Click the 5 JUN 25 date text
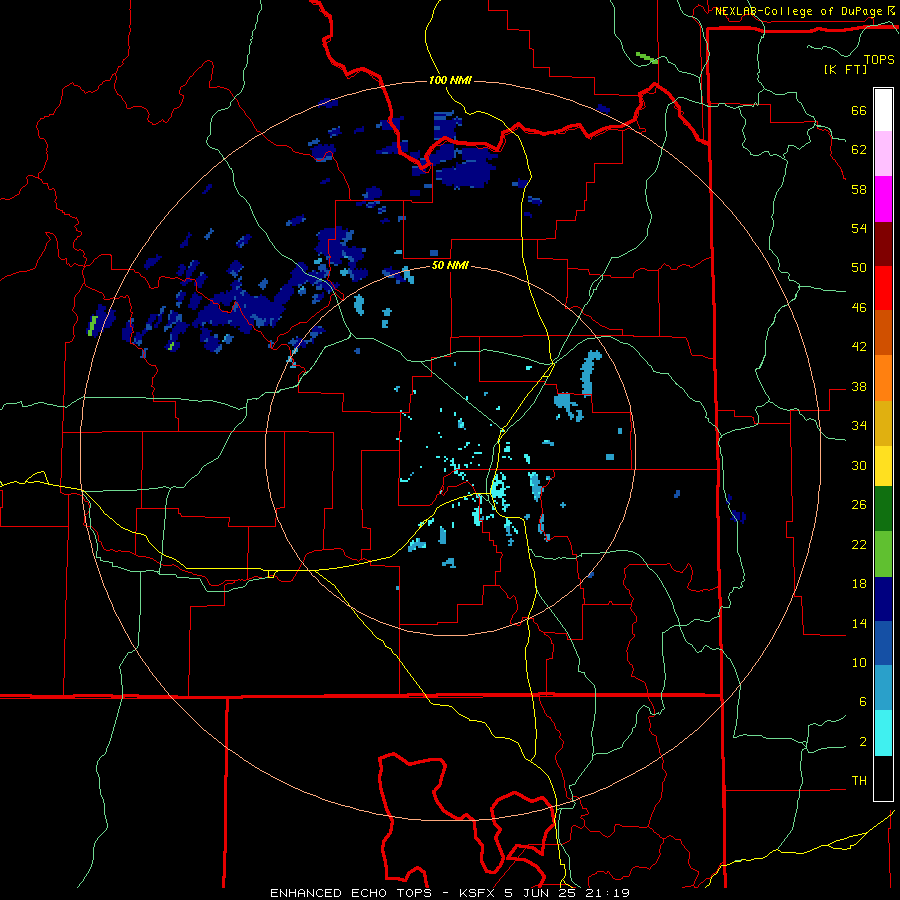900x900 pixels. tap(541, 893)
